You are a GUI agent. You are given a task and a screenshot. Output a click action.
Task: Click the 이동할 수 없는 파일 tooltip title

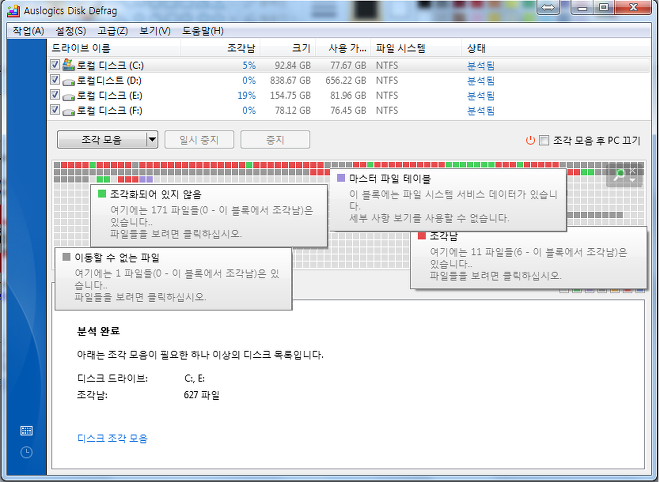(117, 257)
